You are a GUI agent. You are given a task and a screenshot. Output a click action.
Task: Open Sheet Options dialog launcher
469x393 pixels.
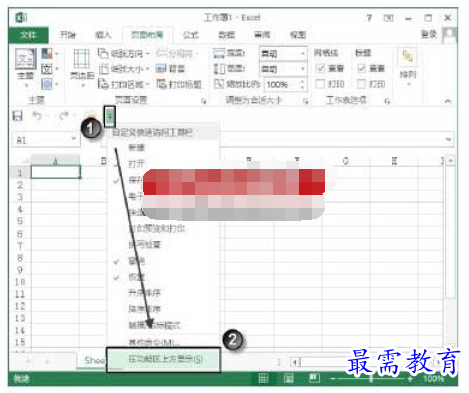point(387,101)
